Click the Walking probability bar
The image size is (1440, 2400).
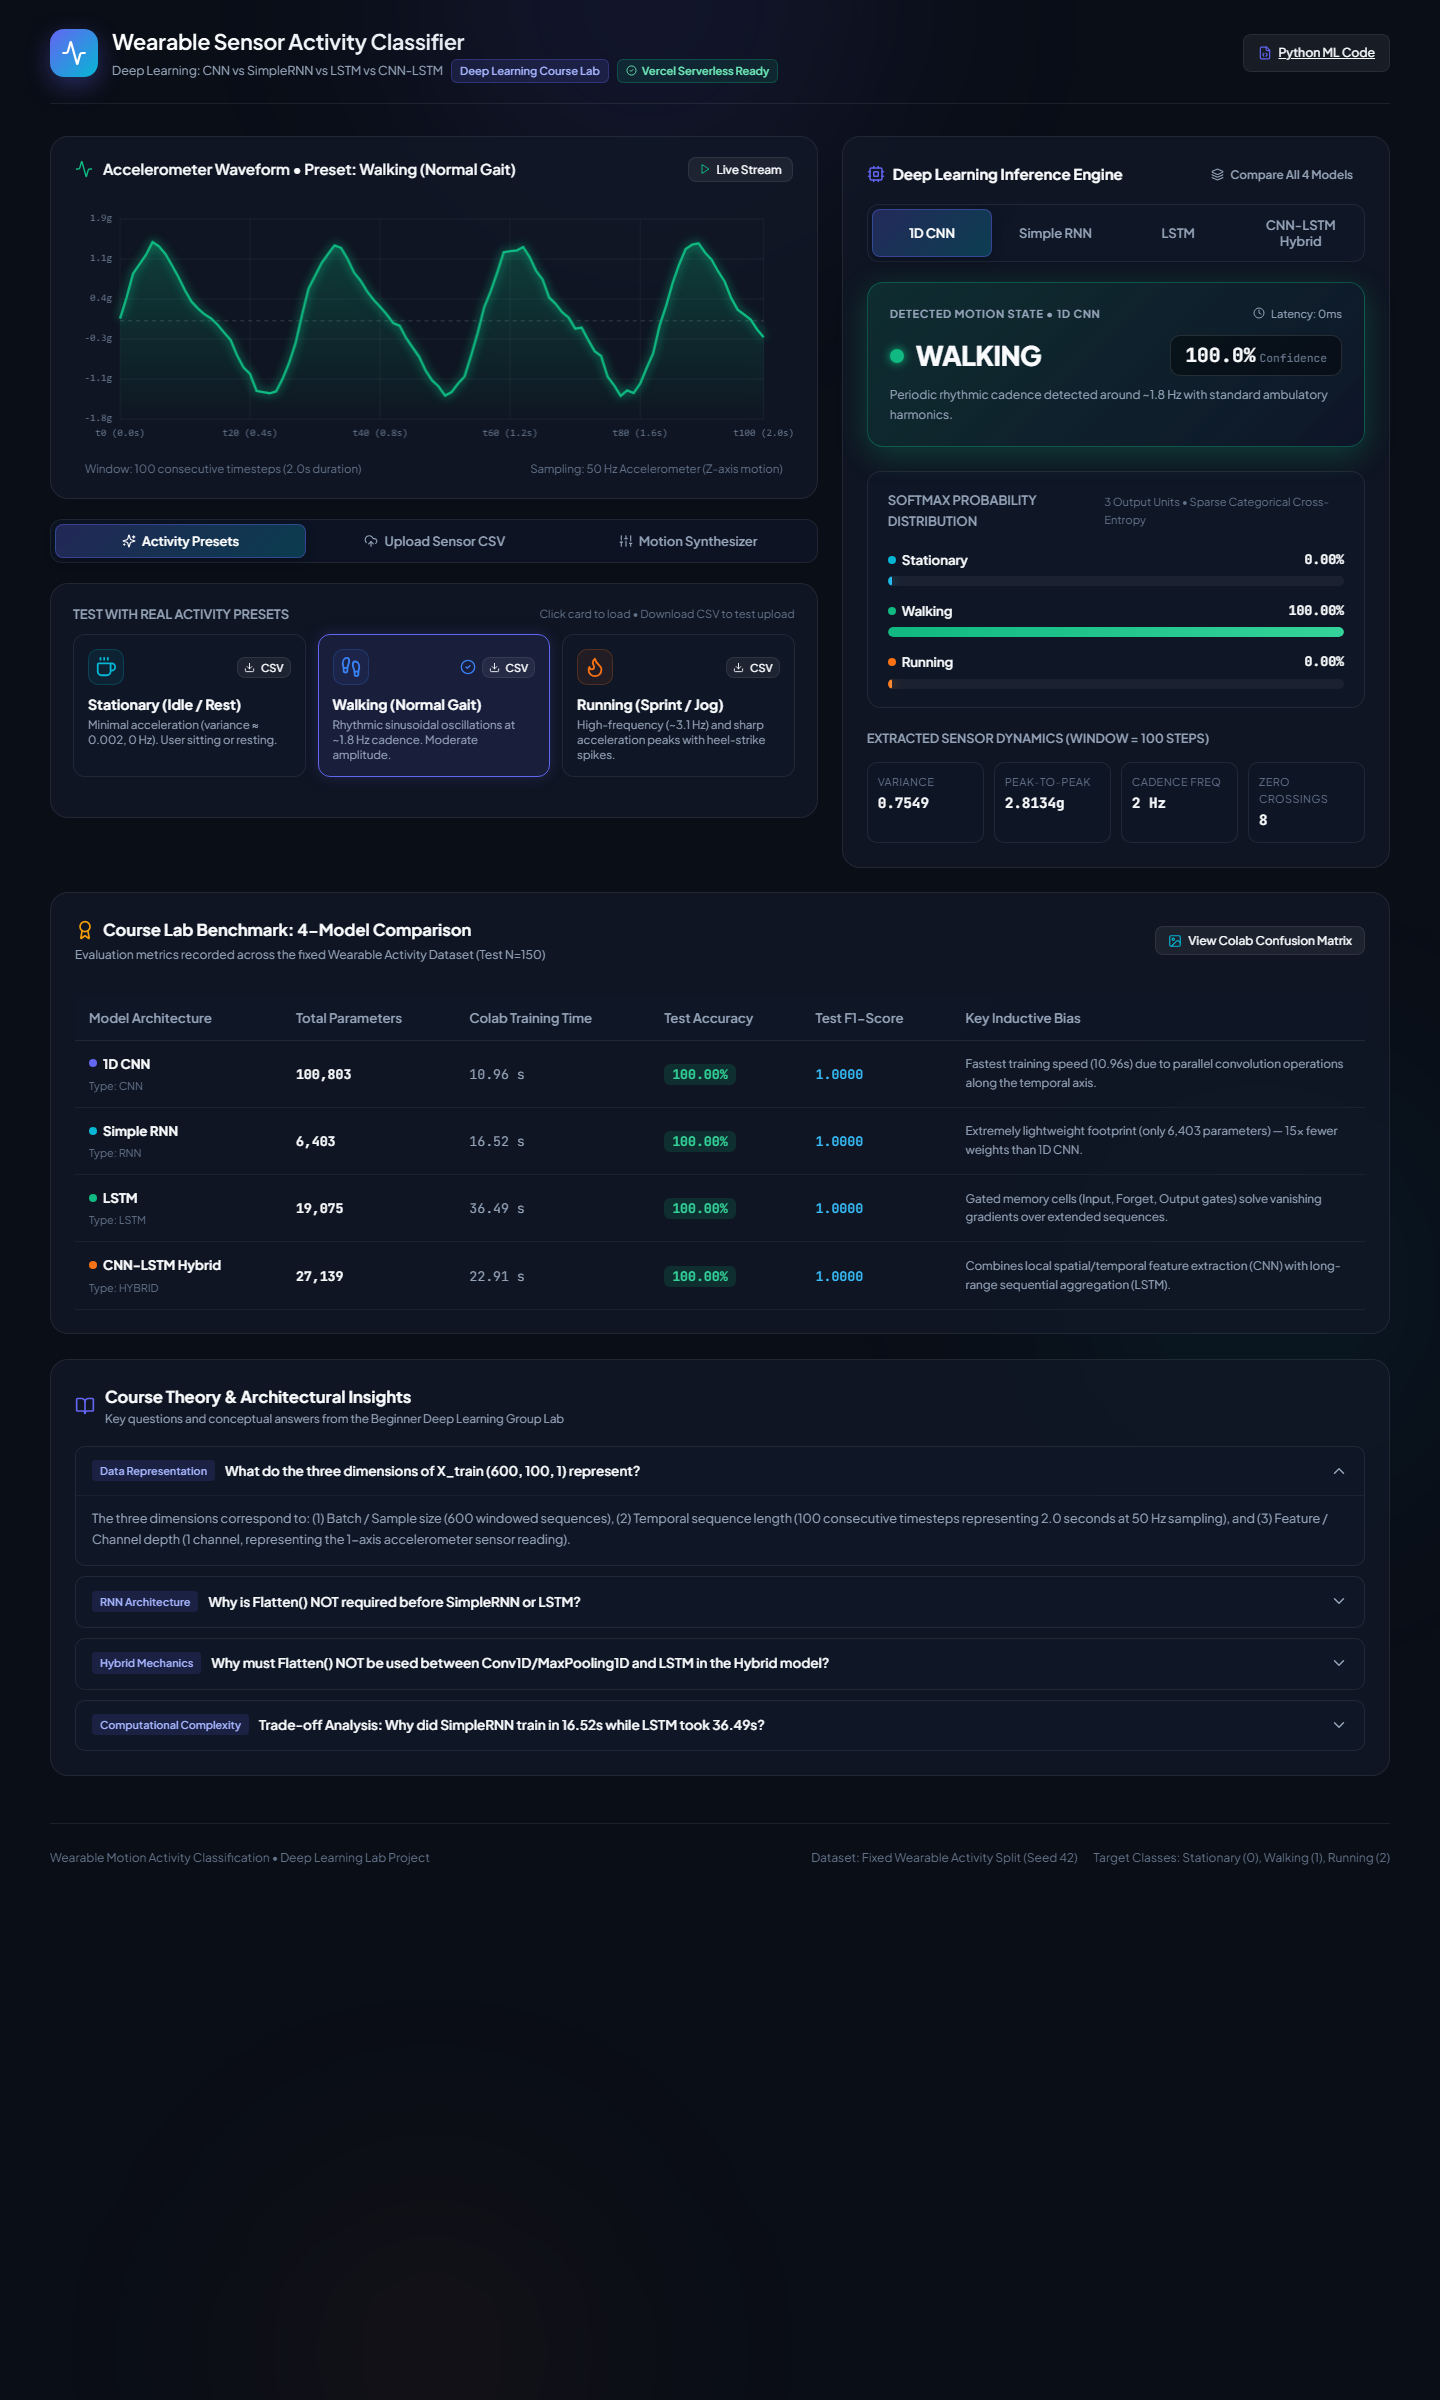(x=1116, y=632)
